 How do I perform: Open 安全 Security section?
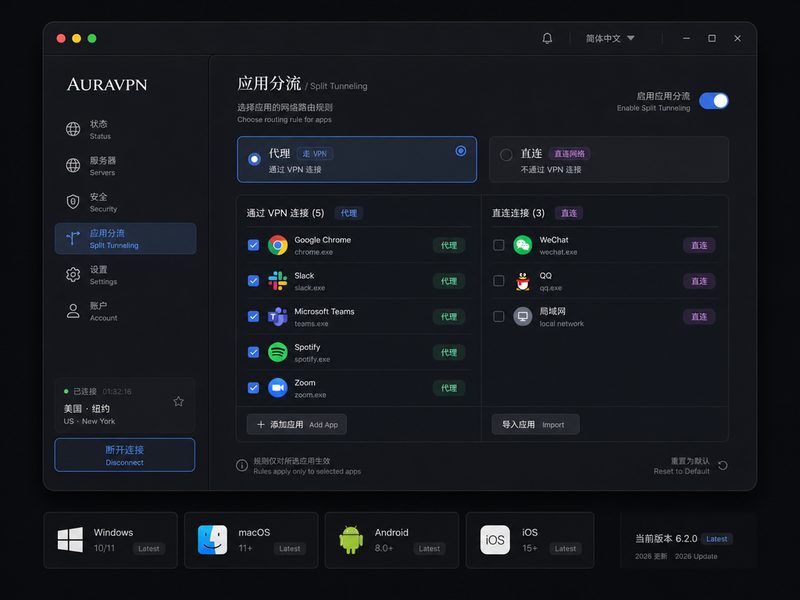125,202
